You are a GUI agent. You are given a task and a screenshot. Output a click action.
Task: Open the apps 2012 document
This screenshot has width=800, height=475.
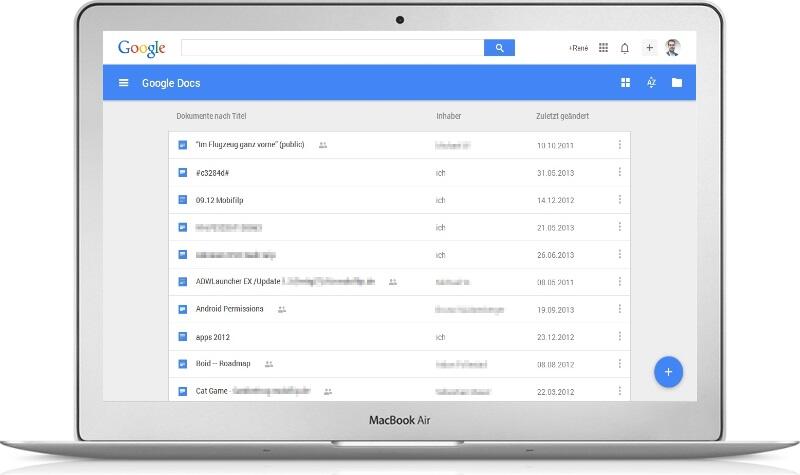pyautogui.click(x=213, y=337)
